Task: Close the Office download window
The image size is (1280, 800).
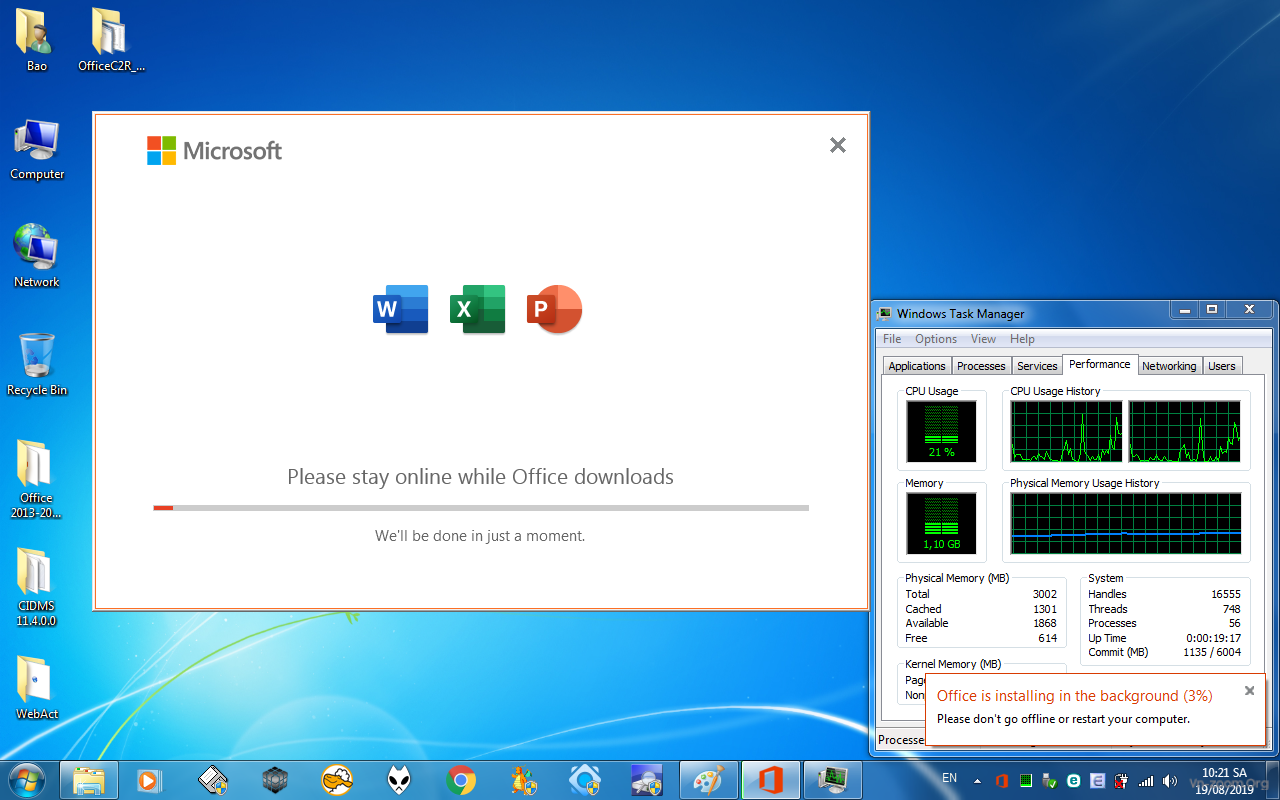Action: [x=838, y=145]
